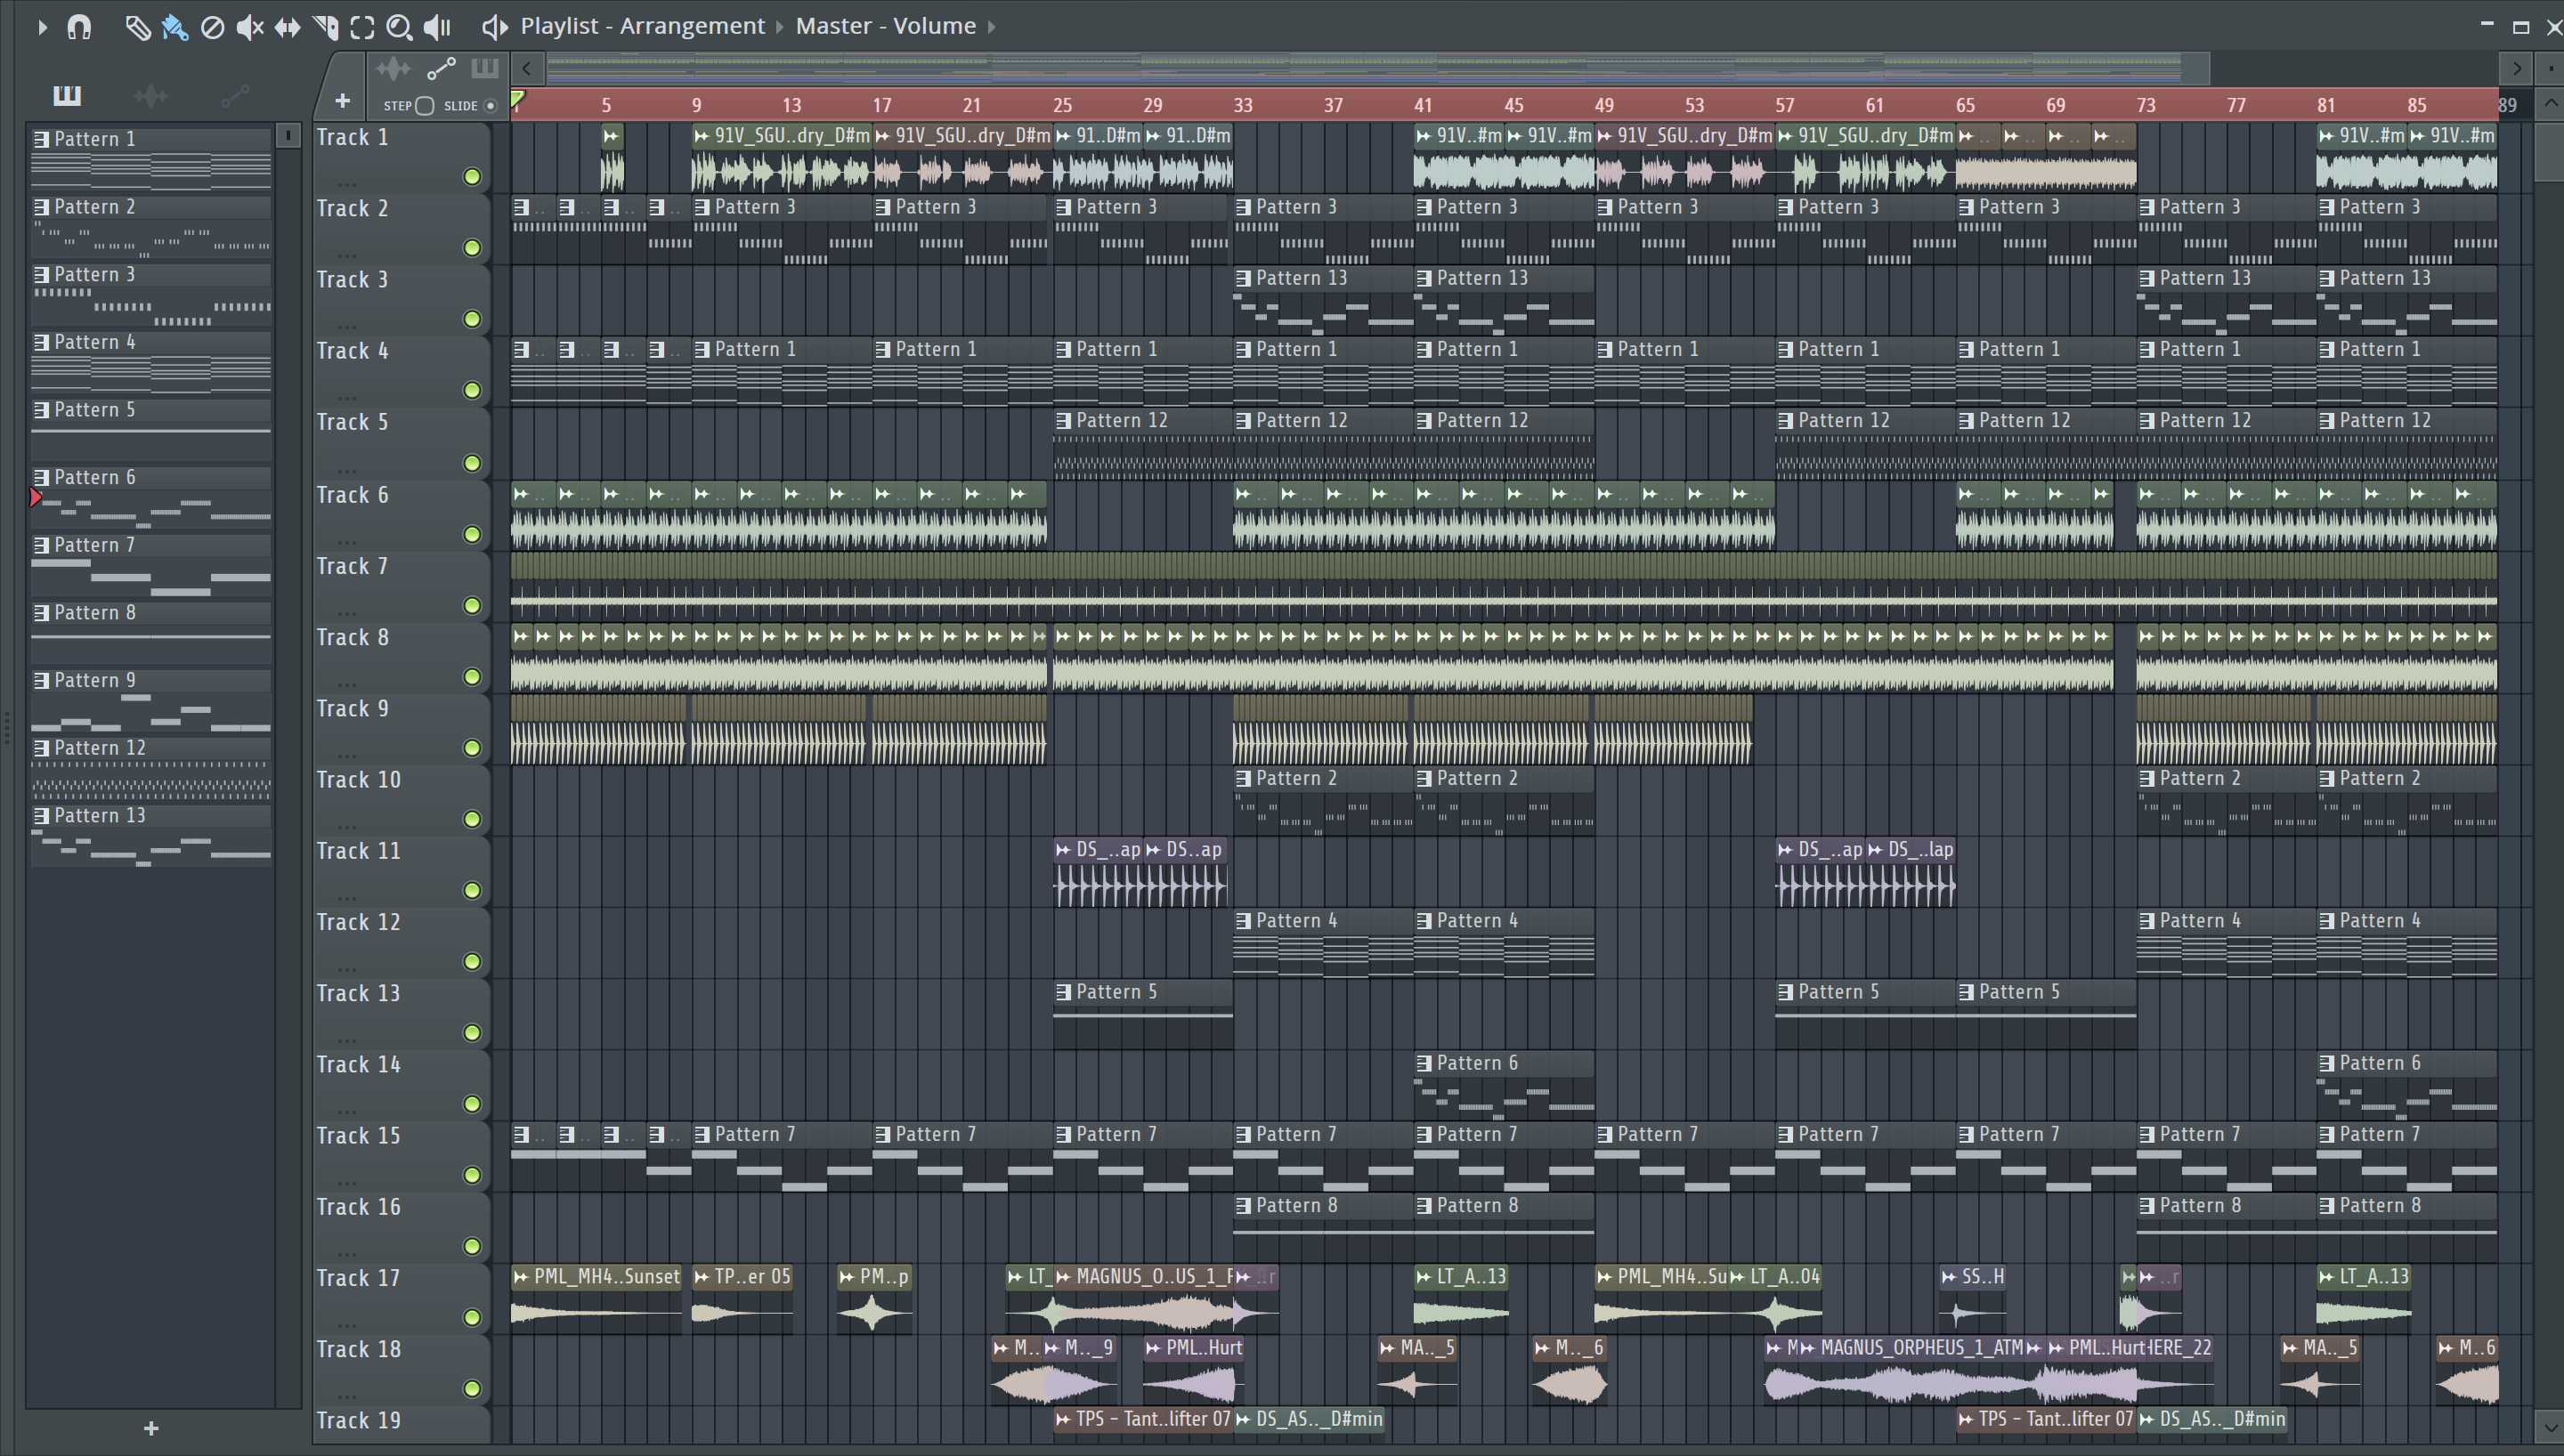Select the Zoom tool
The image size is (2564, 1456).
click(399, 27)
